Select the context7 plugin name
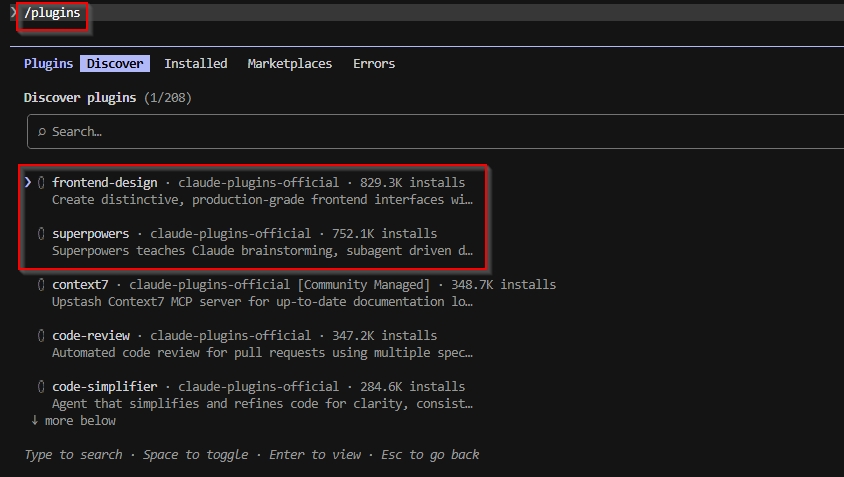 click(x=80, y=284)
